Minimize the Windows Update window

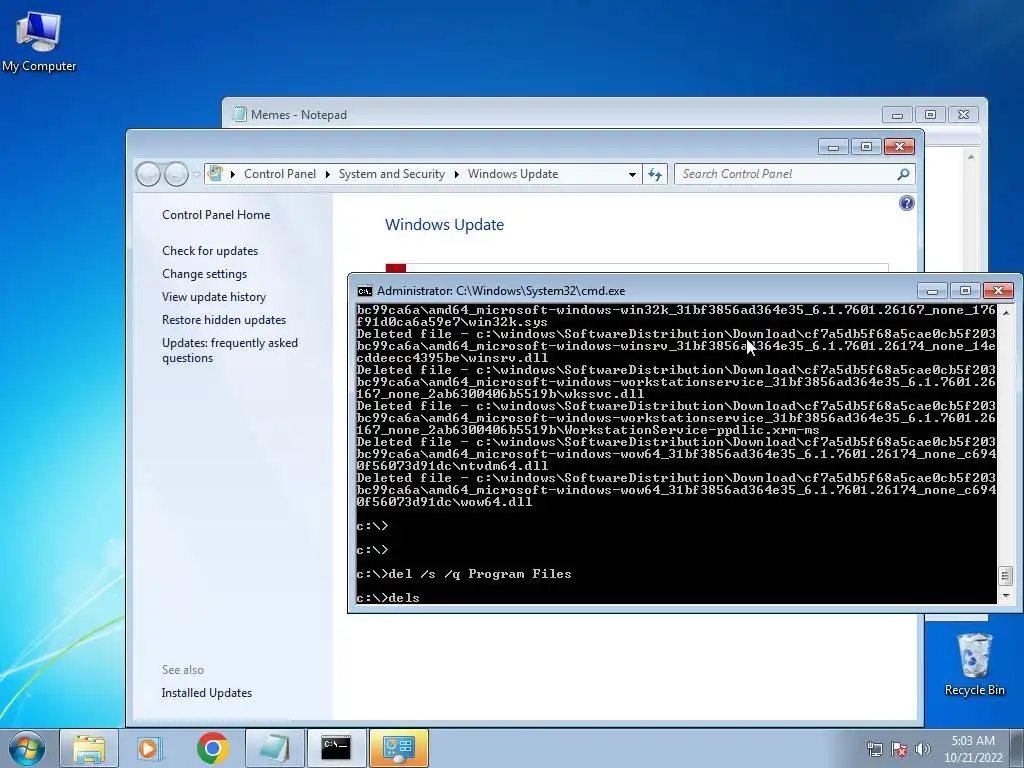pyautogui.click(x=833, y=147)
